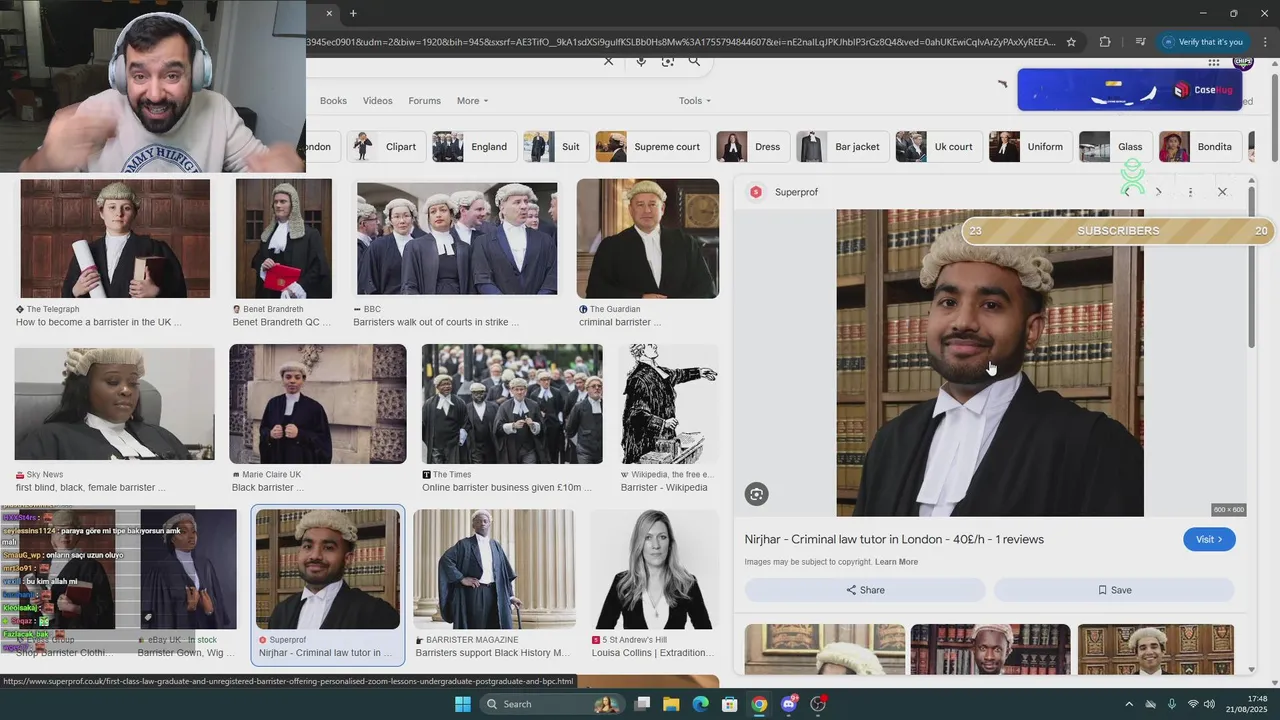Open Microsoft Store from the taskbar
The width and height of the screenshot is (1280, 720).
tap(730, 704)
